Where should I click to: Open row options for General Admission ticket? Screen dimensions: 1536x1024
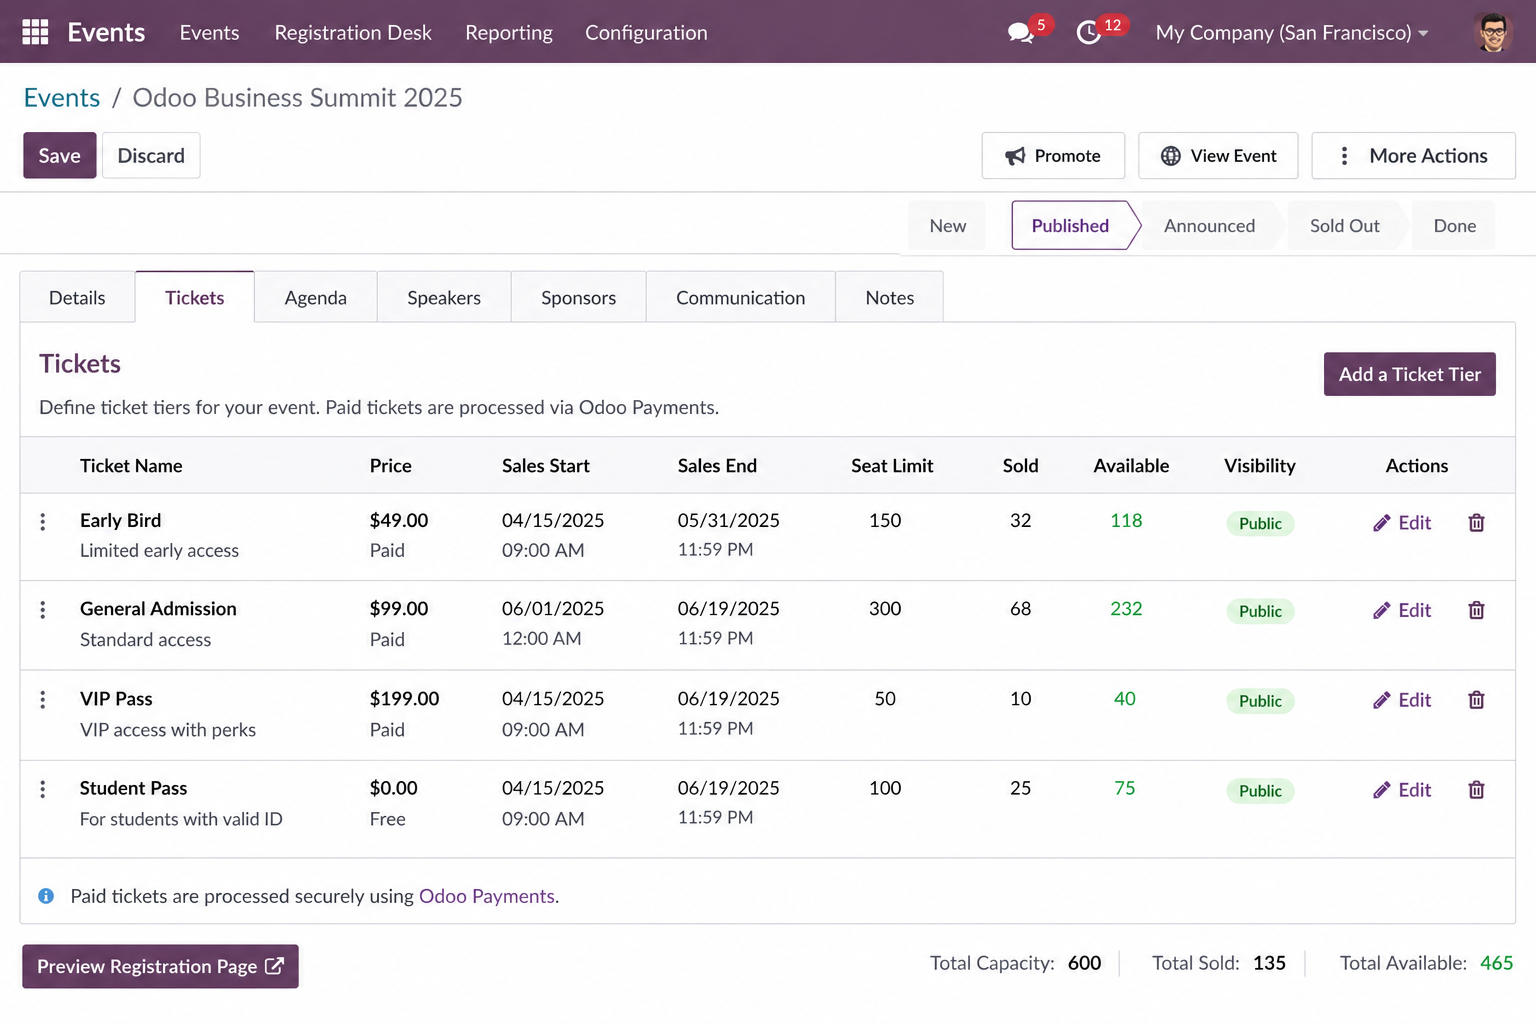42,610
